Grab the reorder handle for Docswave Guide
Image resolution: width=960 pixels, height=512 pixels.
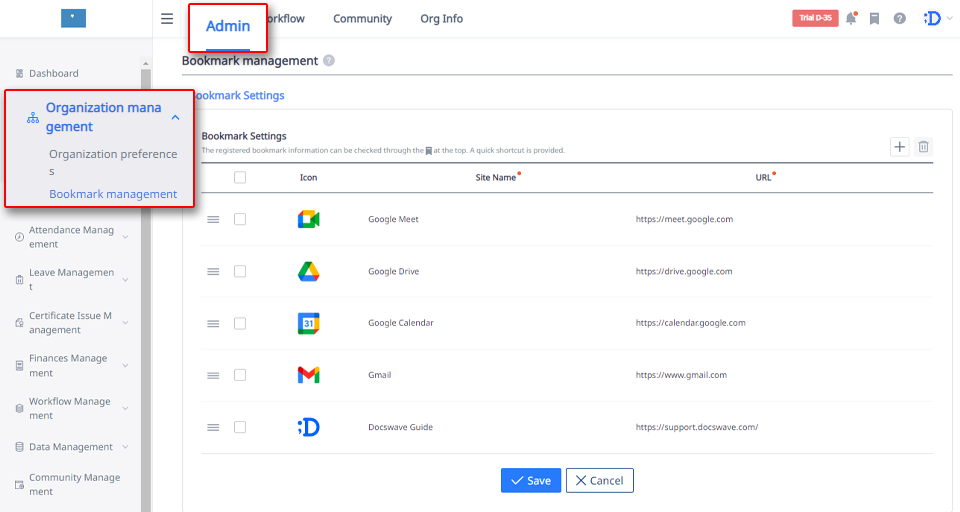point(213,427)
